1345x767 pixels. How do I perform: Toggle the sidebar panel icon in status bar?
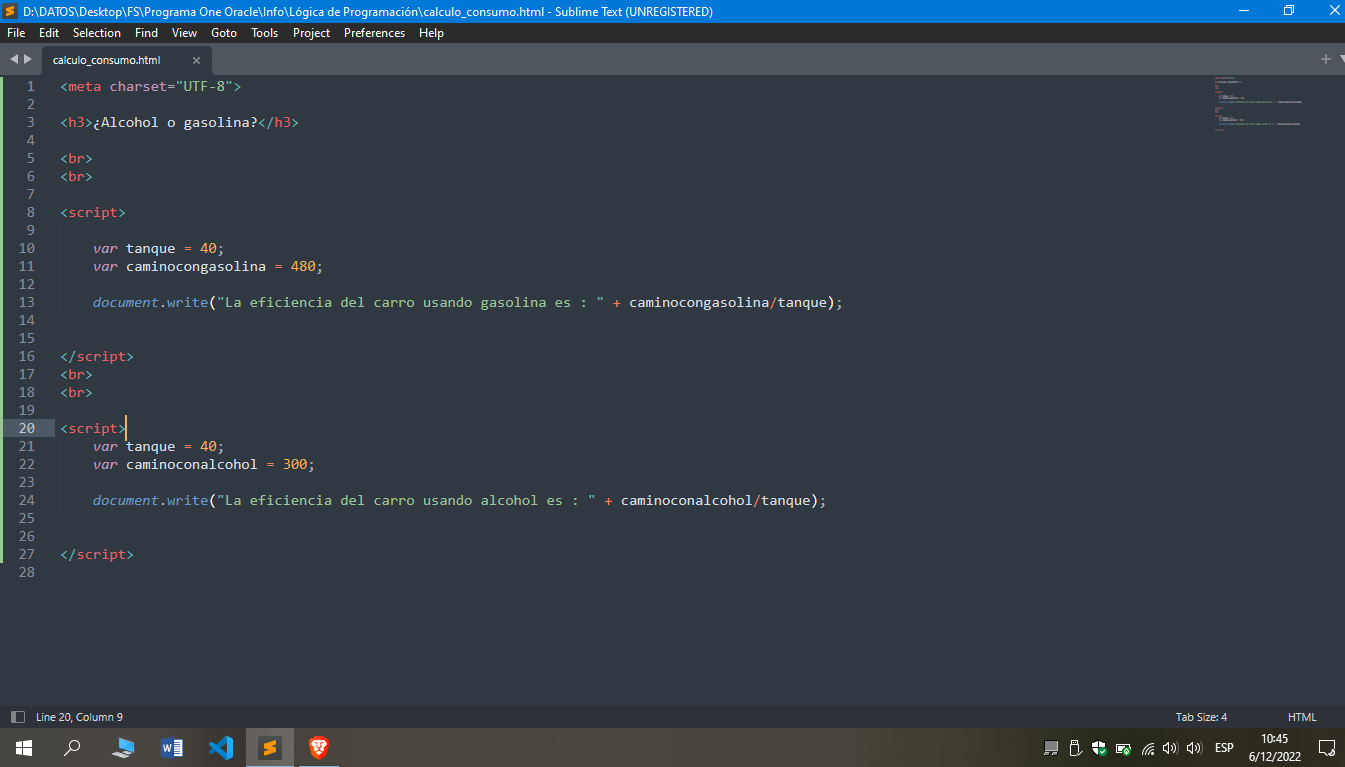coord(17,717)
